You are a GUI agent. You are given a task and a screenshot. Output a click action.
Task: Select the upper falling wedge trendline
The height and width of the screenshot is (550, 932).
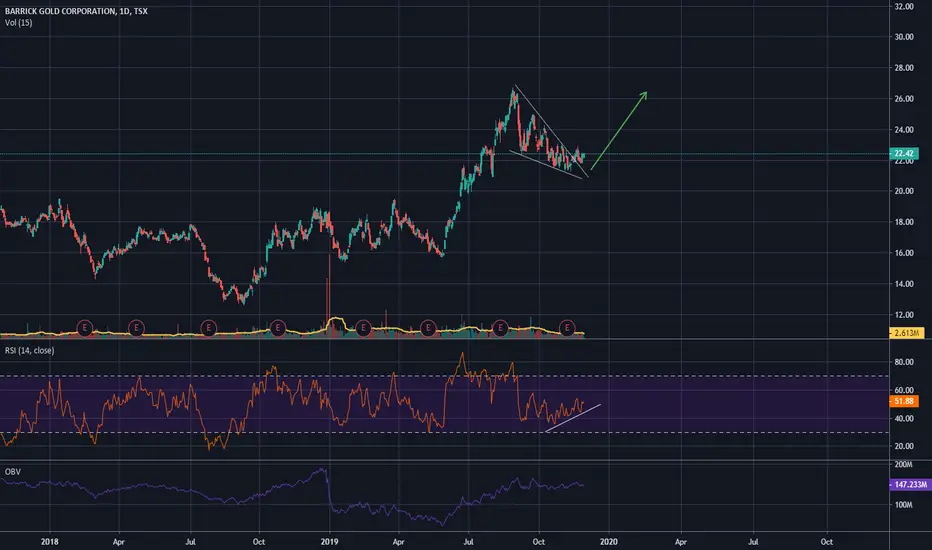click(x=552, y=131)
